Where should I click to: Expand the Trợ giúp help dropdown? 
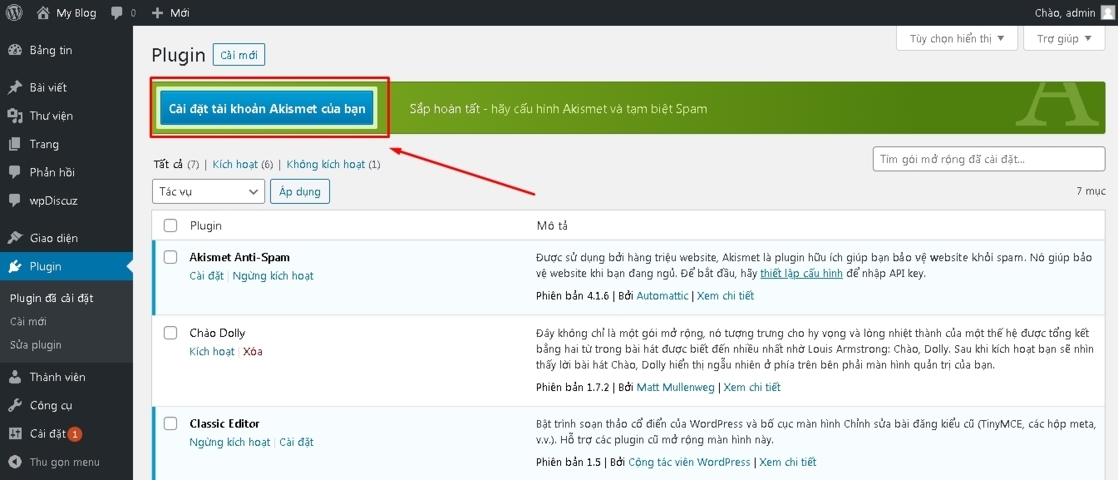pyautogui.click(x=1065, y=39)
